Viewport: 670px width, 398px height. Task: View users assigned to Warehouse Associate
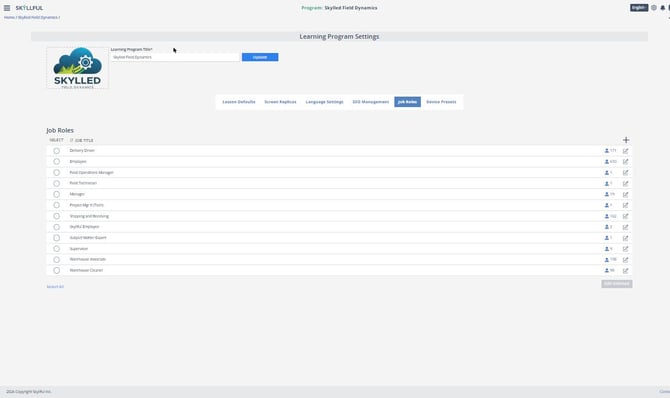tap(610, 260)
